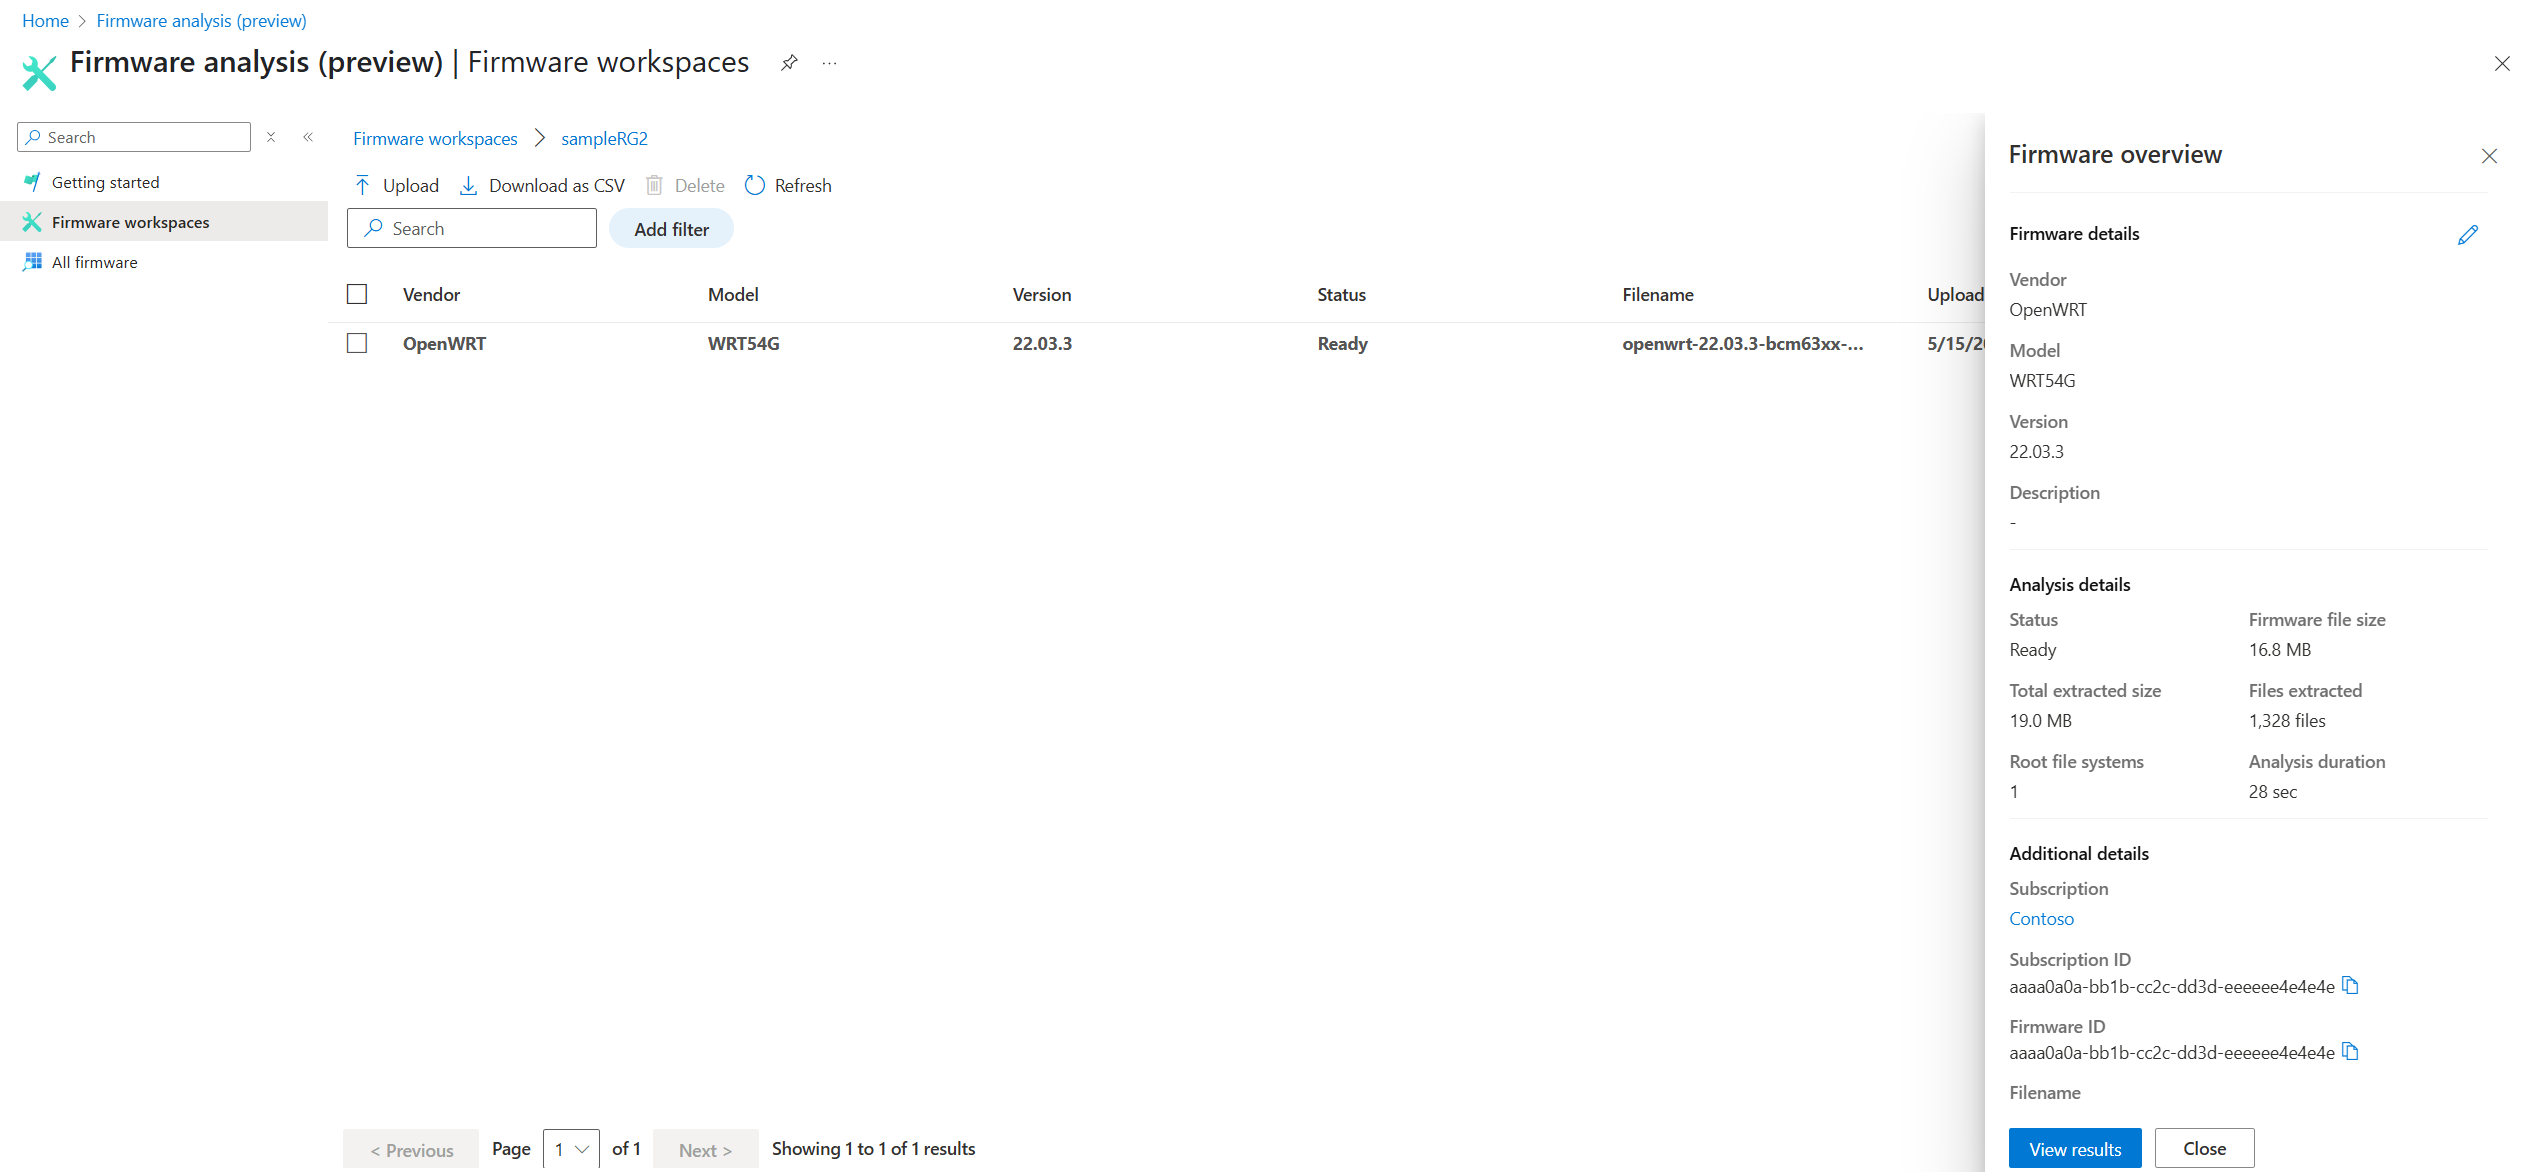
Task: Select Firmware workspaces in sidebar
Action: coord(164,222)
